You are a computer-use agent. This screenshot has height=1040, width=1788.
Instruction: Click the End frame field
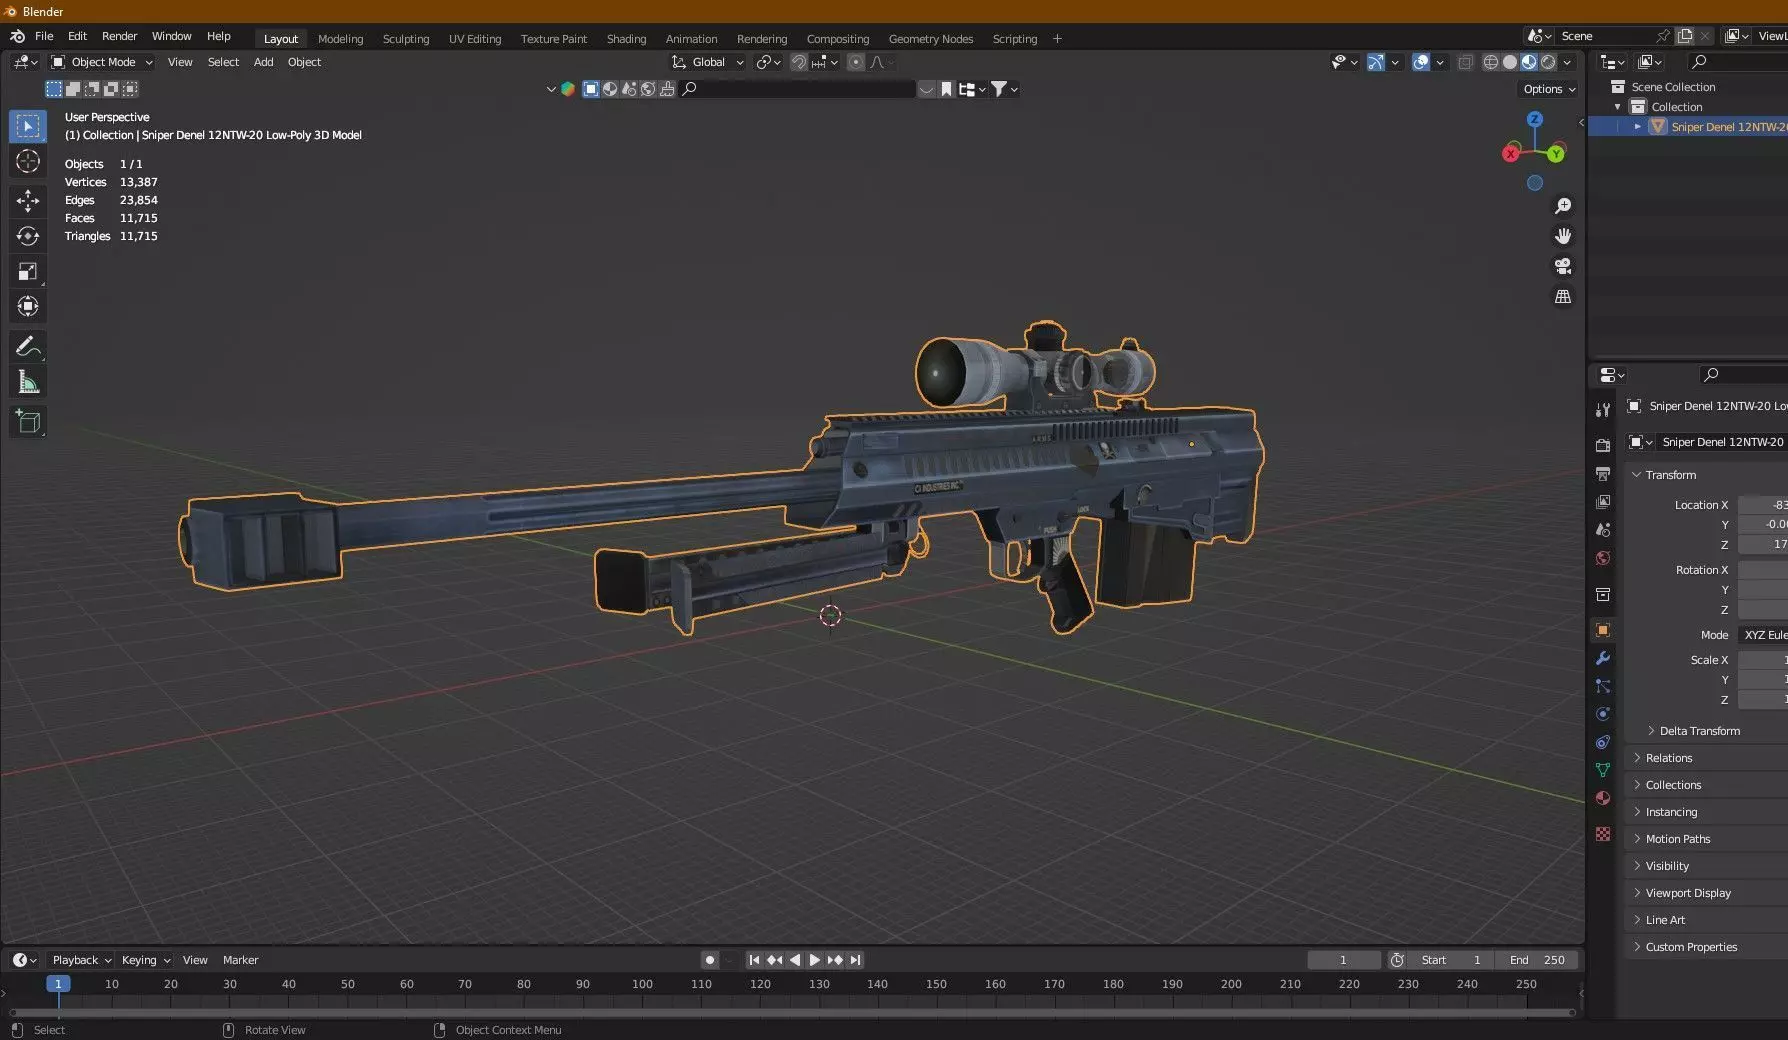[1537, 960]
